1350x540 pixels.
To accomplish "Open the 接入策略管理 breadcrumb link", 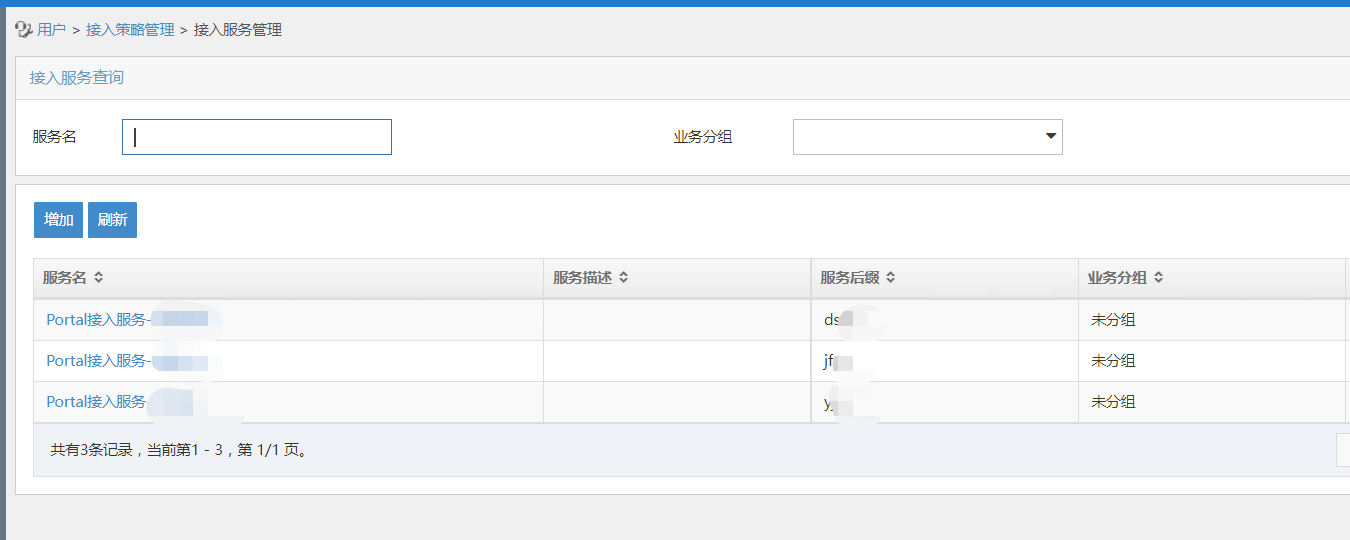I will tap(130, 30).
